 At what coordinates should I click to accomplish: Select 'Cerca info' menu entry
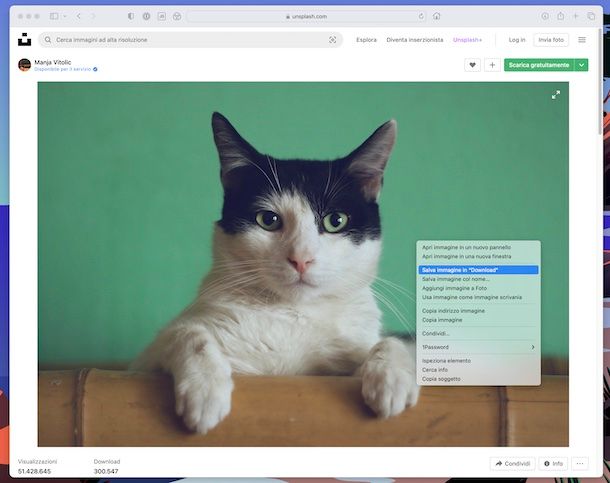coord(479,370)
